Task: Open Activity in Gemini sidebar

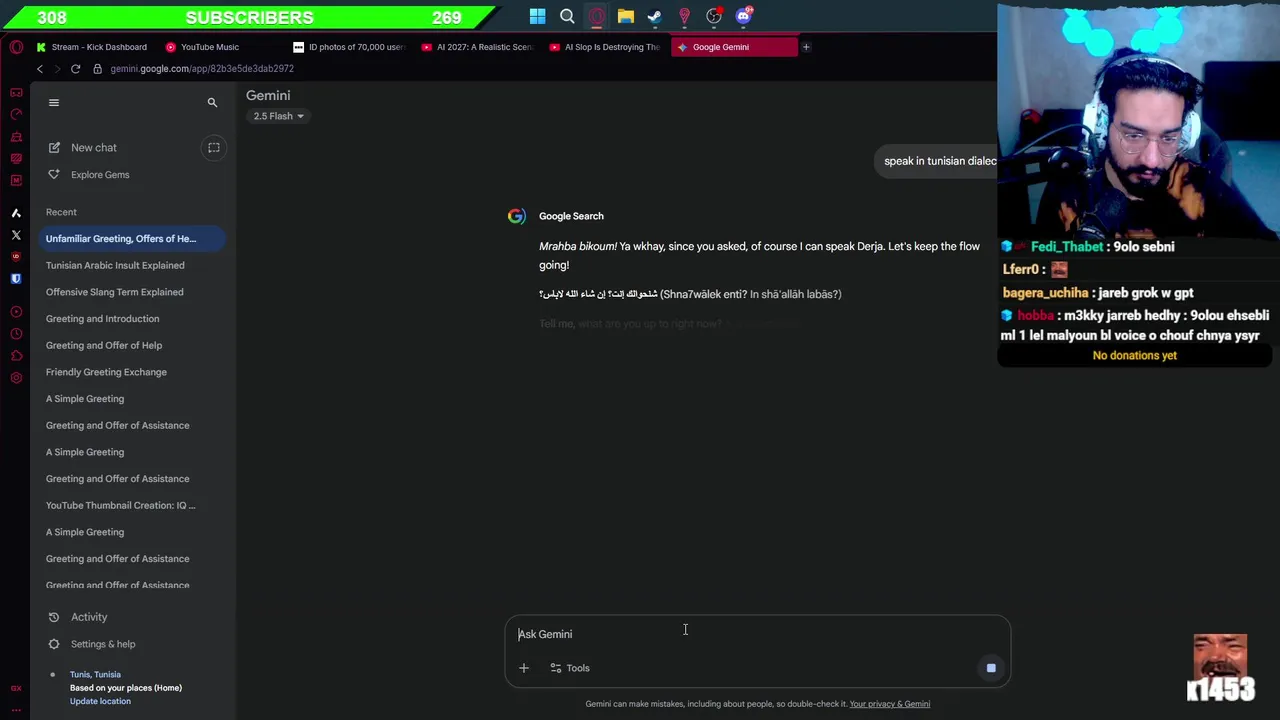Action: [78, 617]
